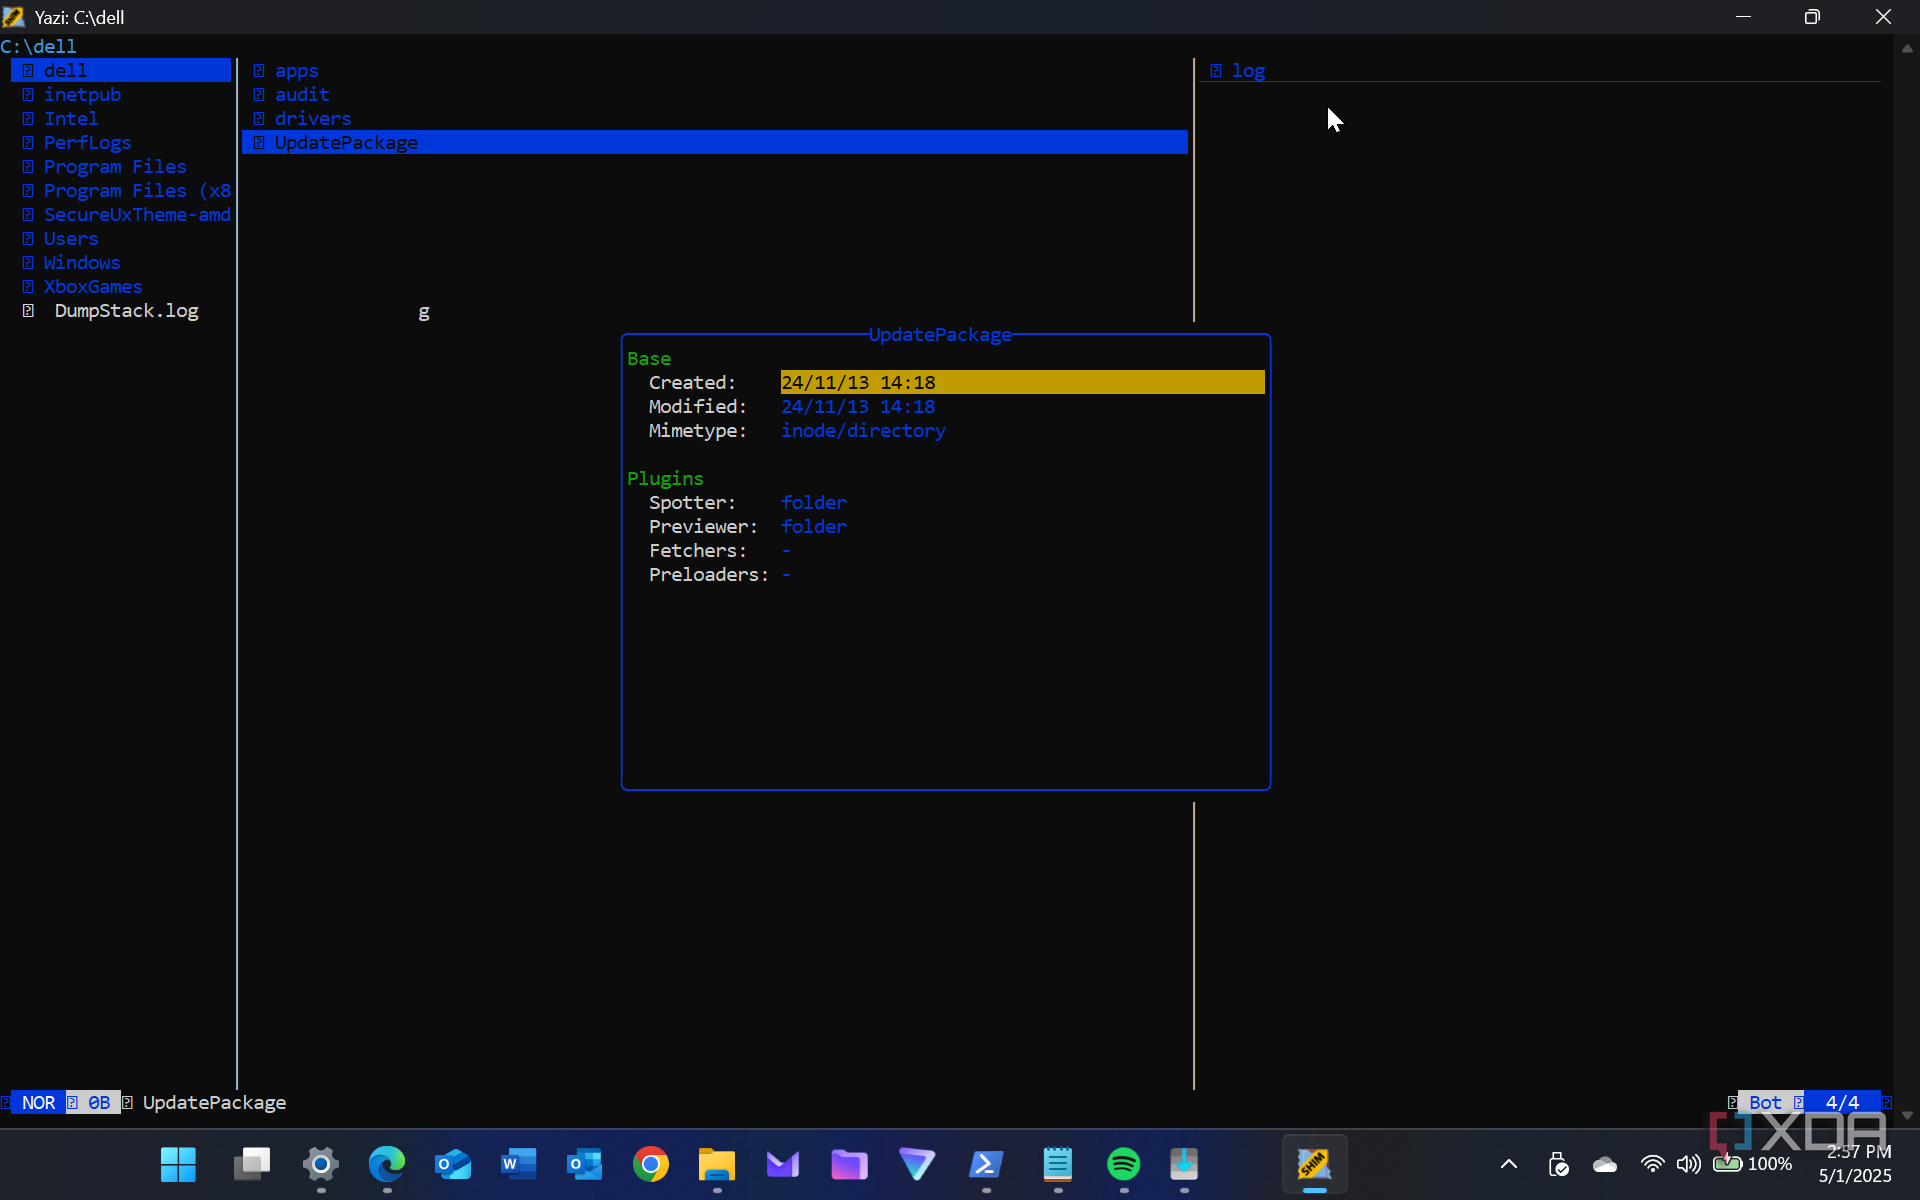Select the audit folder in current pane

tap(301, 94)
